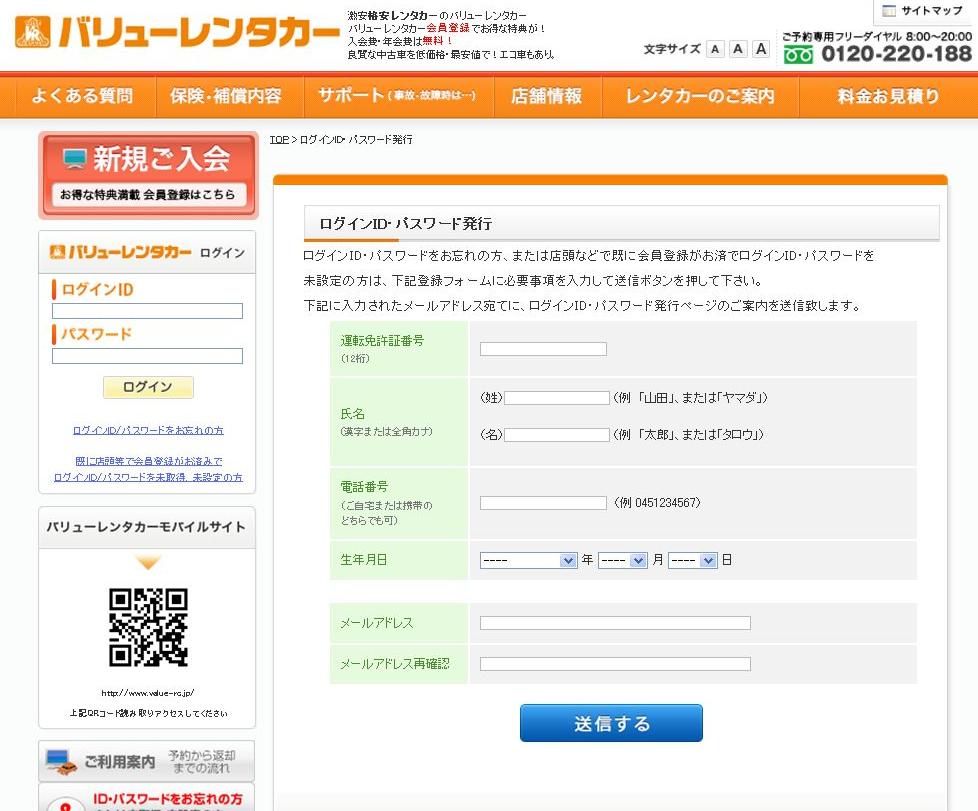Open the birth month dropdown
This screenshot has width=978, height=811.
click(622, 560)
